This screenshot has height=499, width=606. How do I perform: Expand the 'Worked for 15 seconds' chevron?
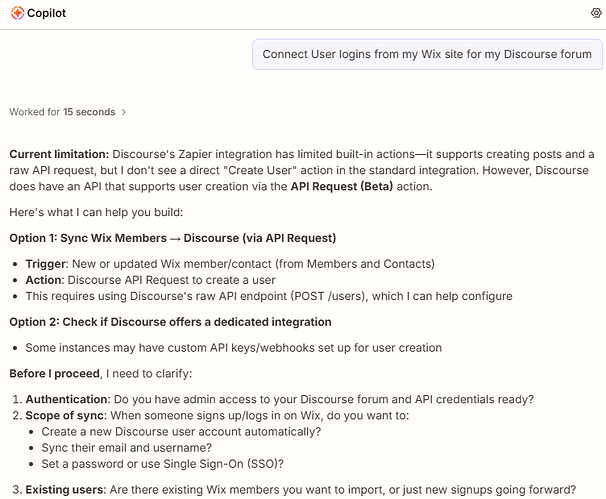pos(124,112)
